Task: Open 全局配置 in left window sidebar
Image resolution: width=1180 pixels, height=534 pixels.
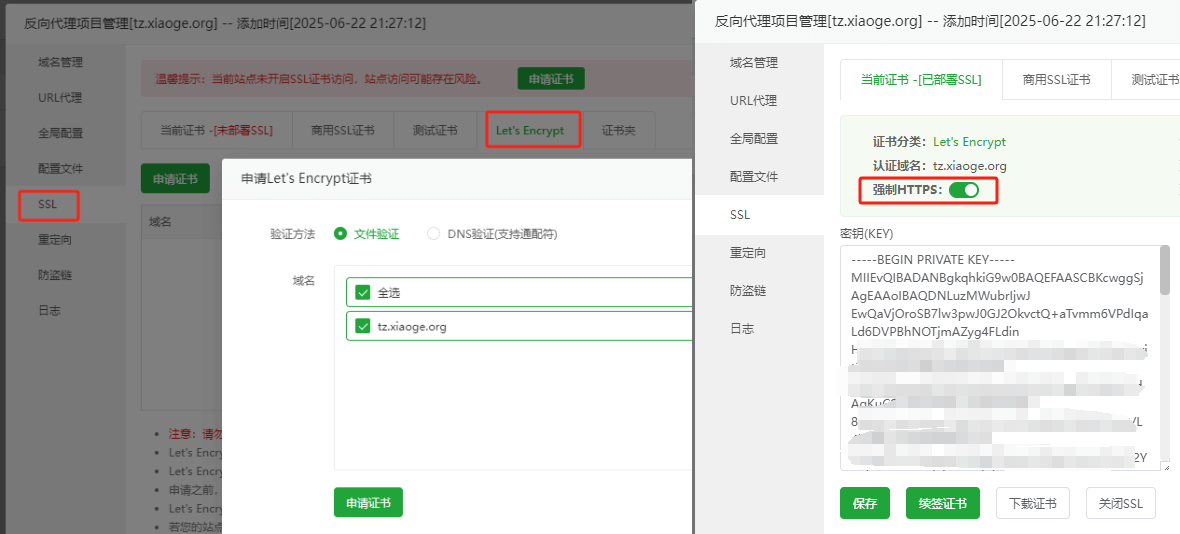Action: (60, 133)
